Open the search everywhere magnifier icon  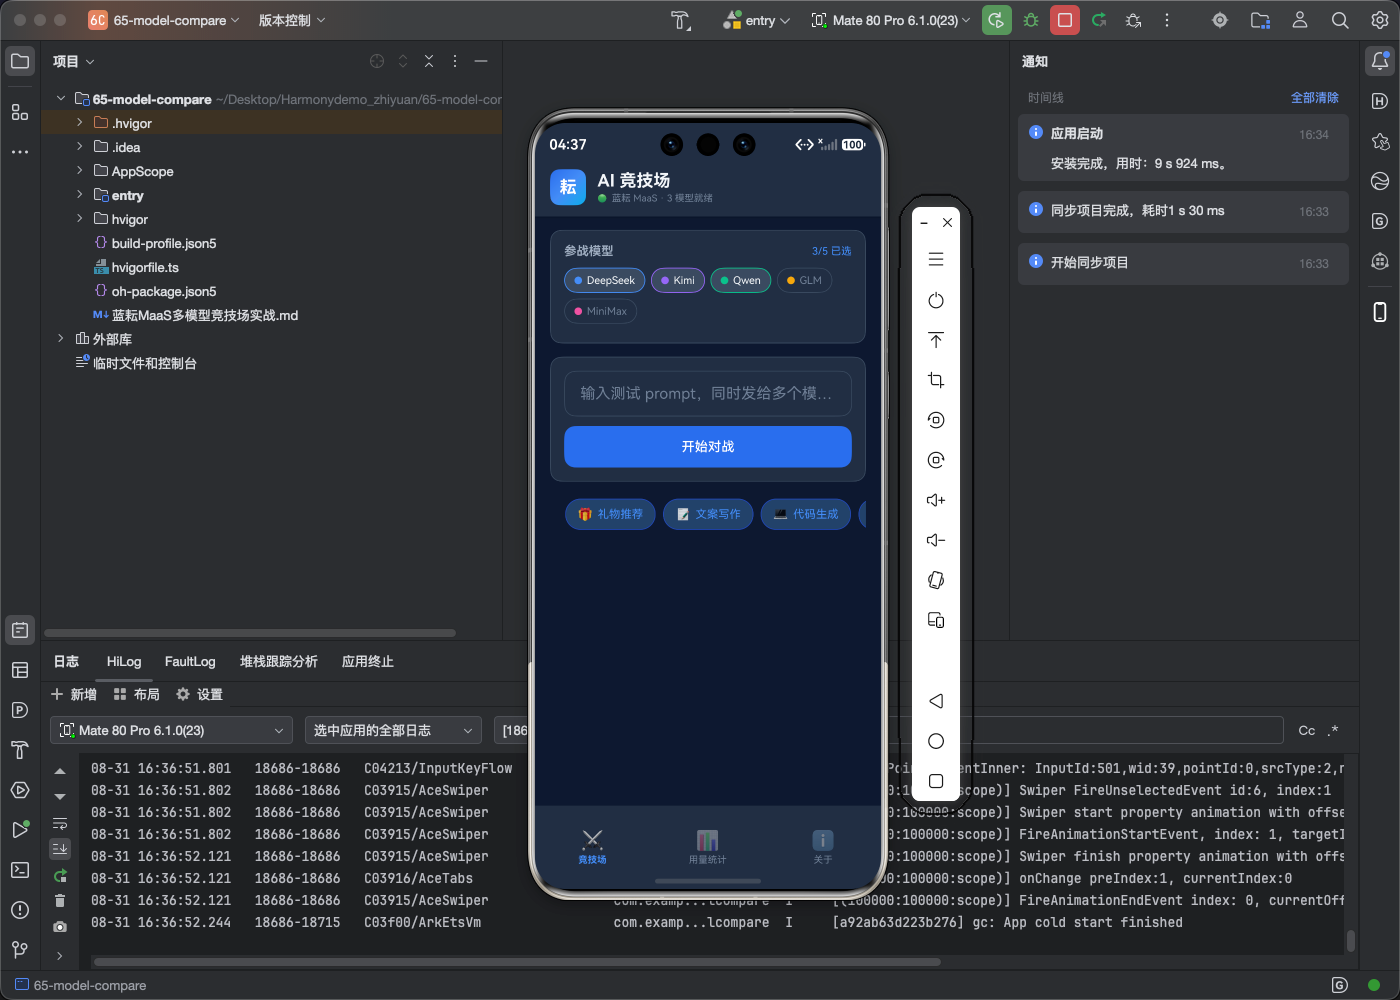(1340, 20)
